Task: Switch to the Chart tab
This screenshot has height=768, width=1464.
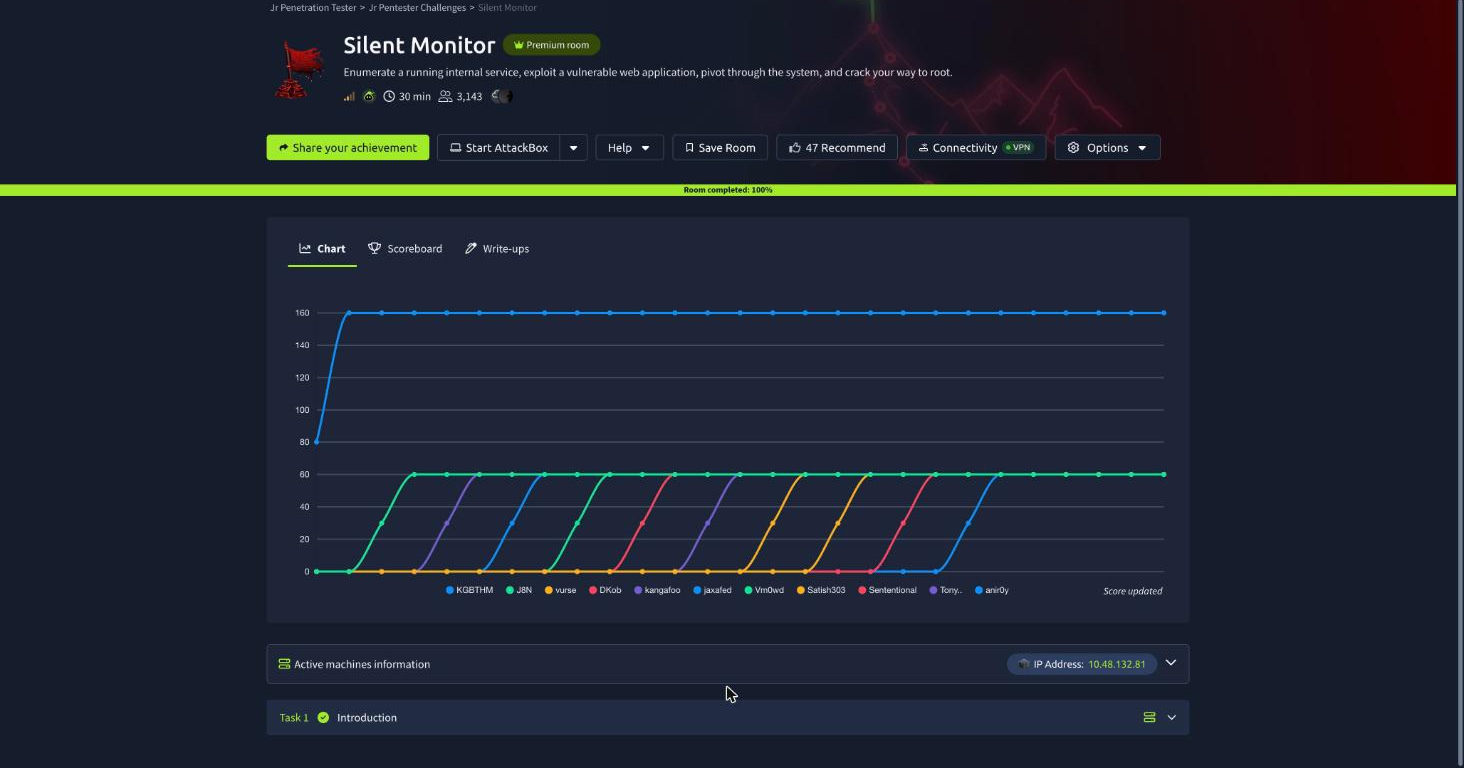Action: tap(322, 249)
